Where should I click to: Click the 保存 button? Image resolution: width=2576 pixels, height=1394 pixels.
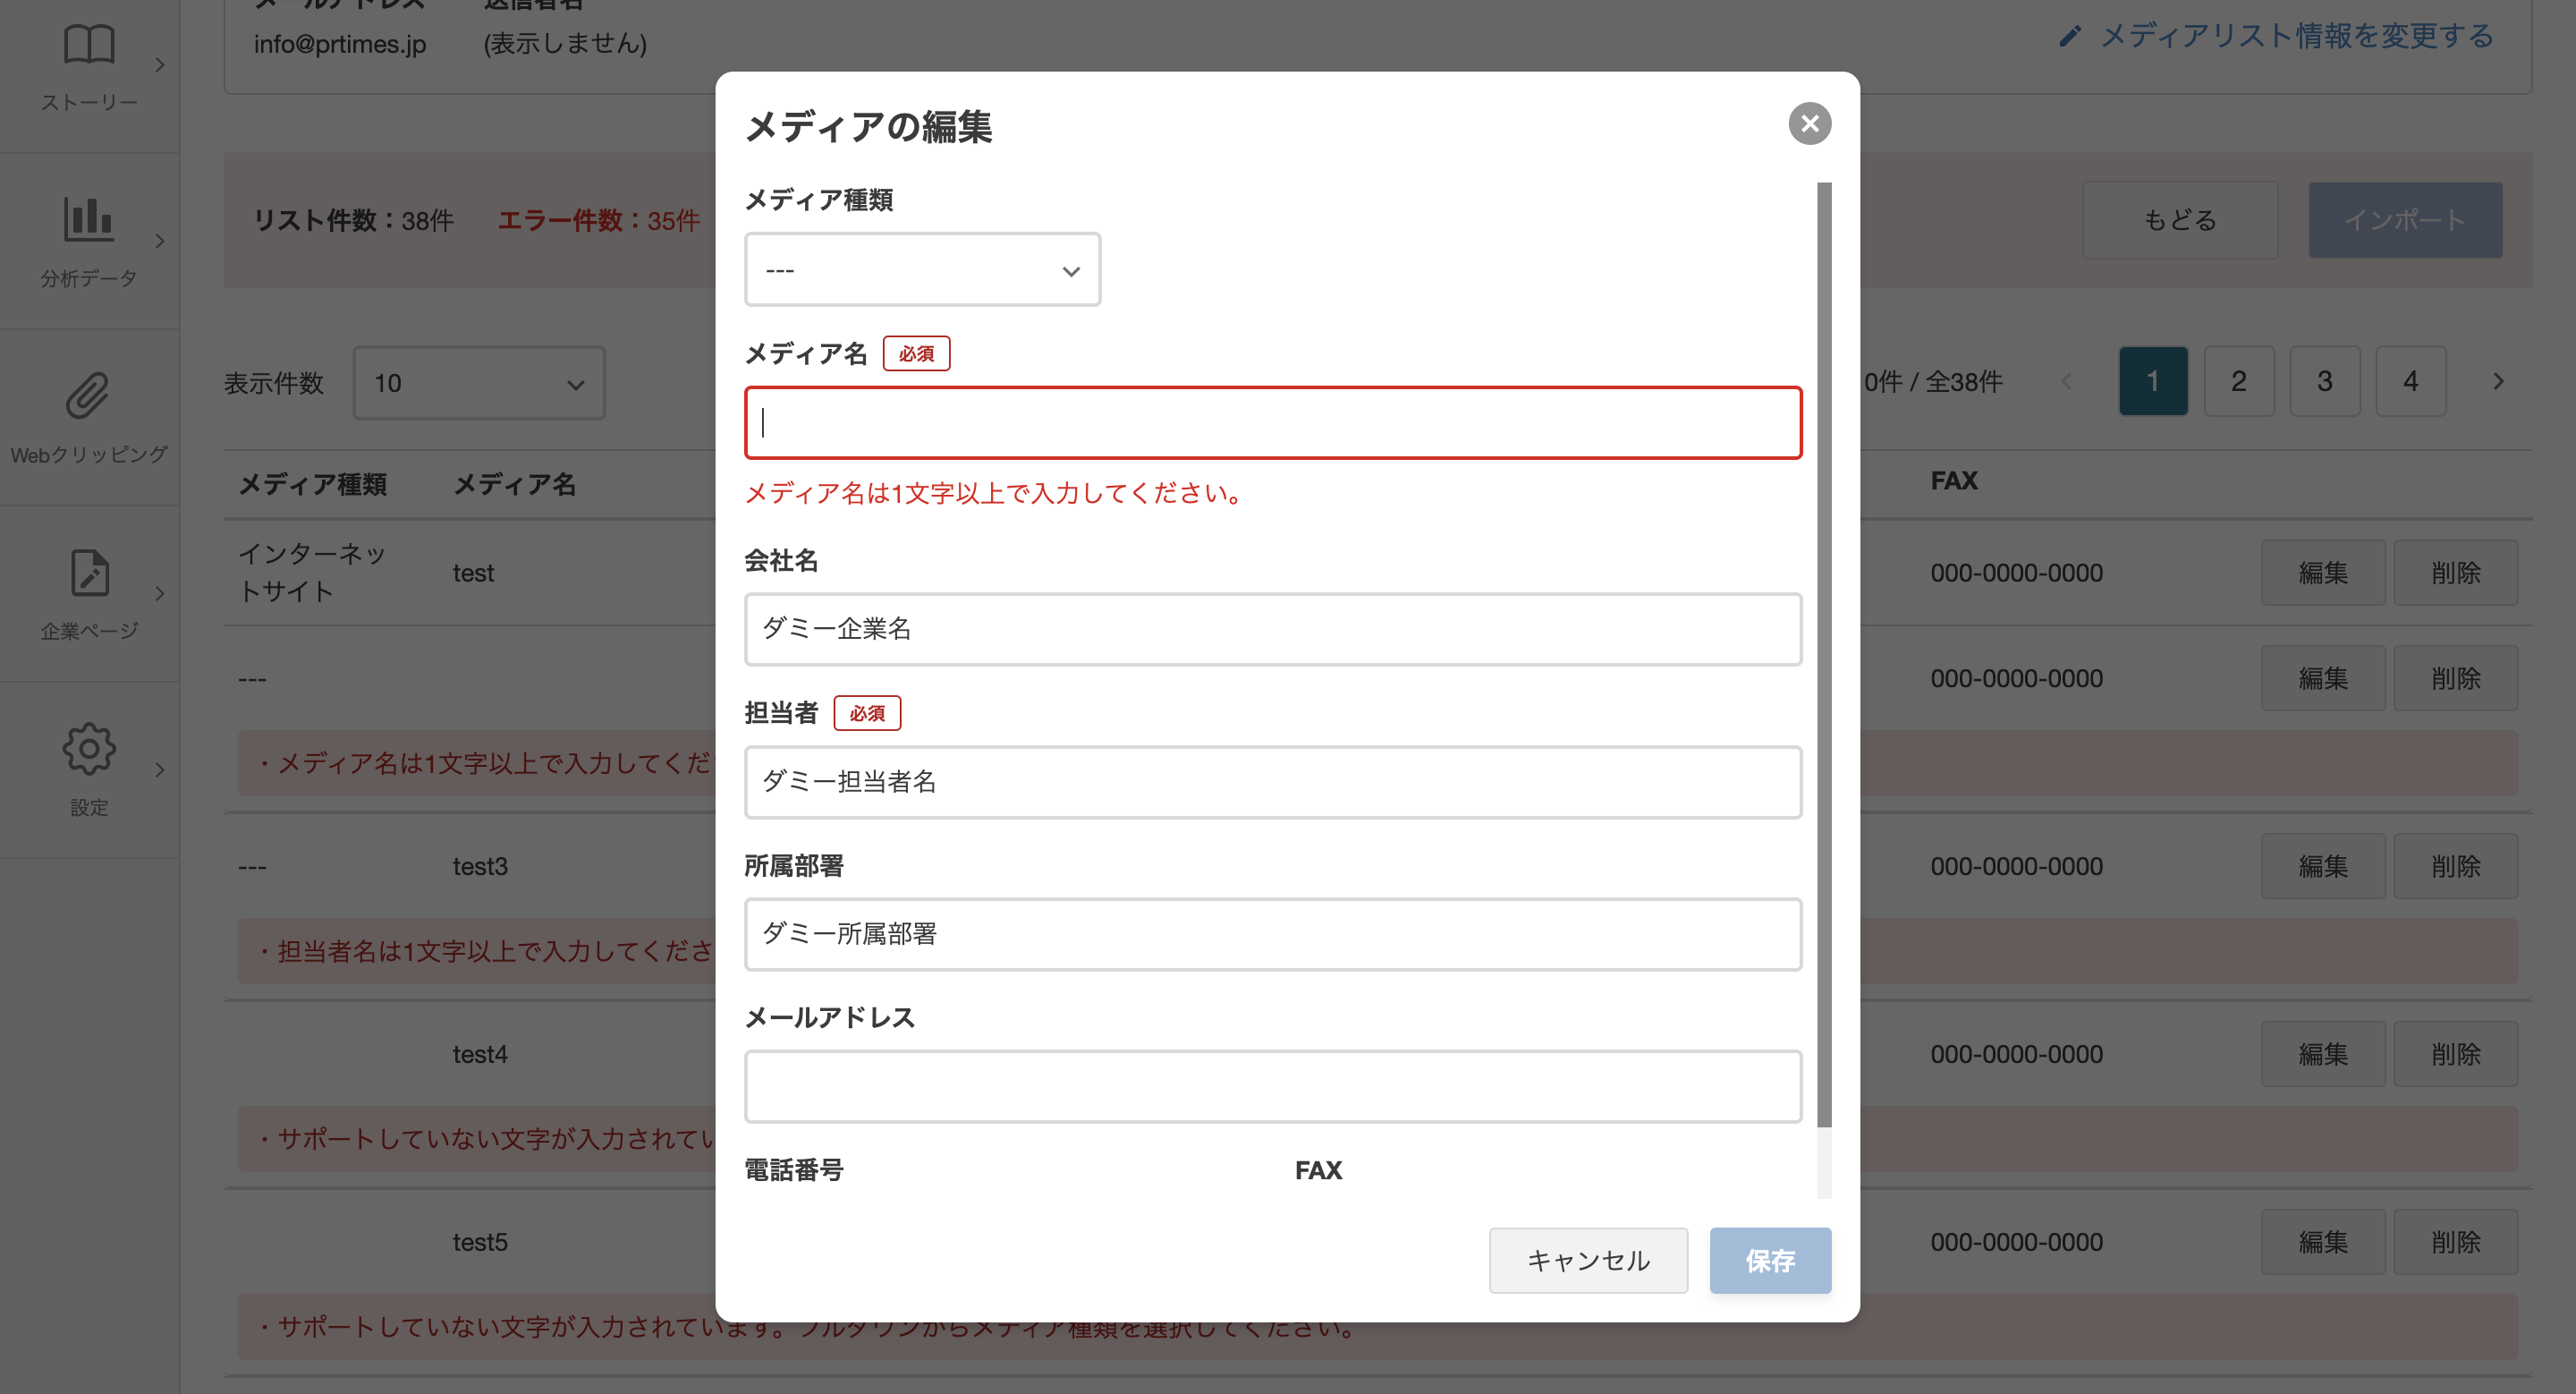[1770, 1260]
